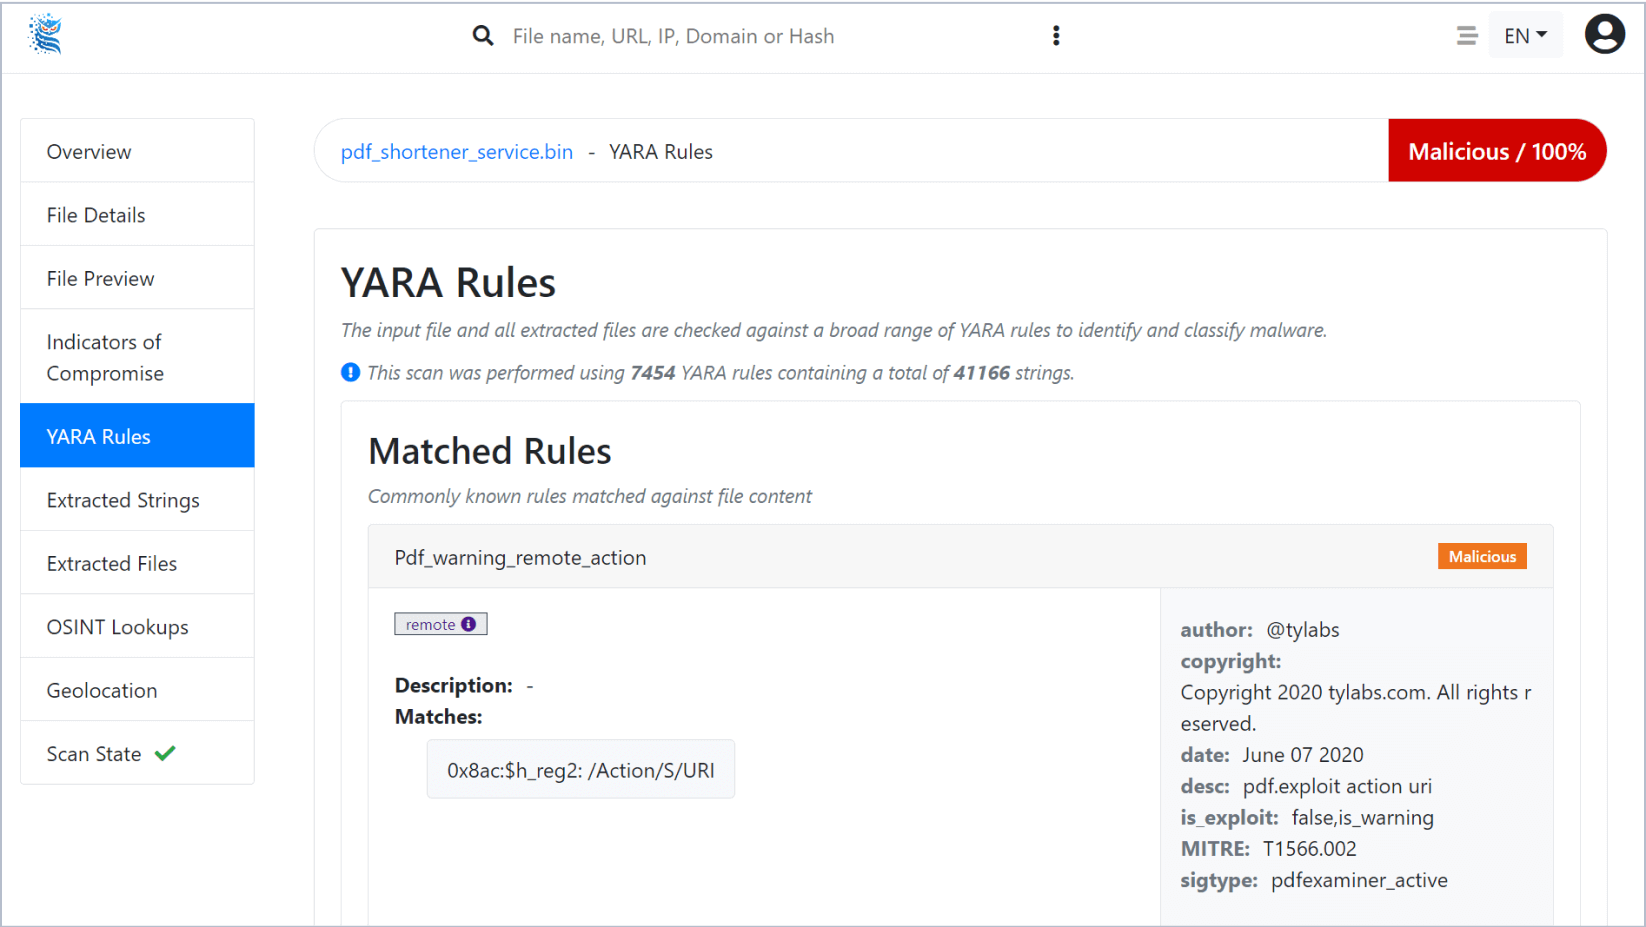Open File Preview page
Viewport: 1646px width, 927px height.
(137, 278)
